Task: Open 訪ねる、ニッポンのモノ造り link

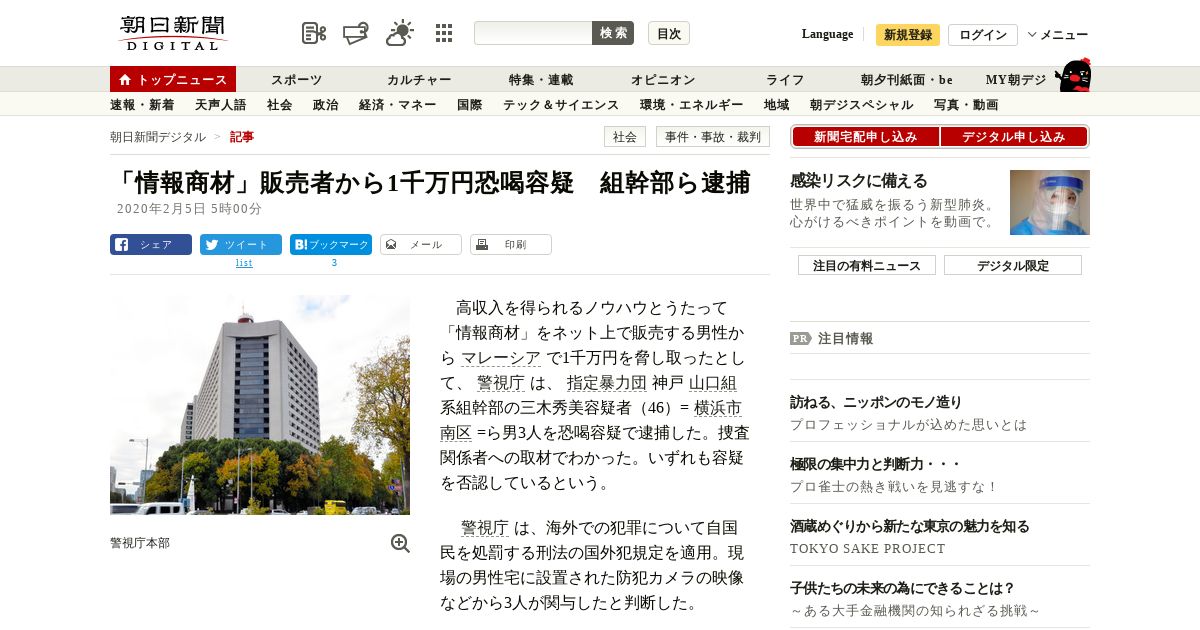Action: 876,402
